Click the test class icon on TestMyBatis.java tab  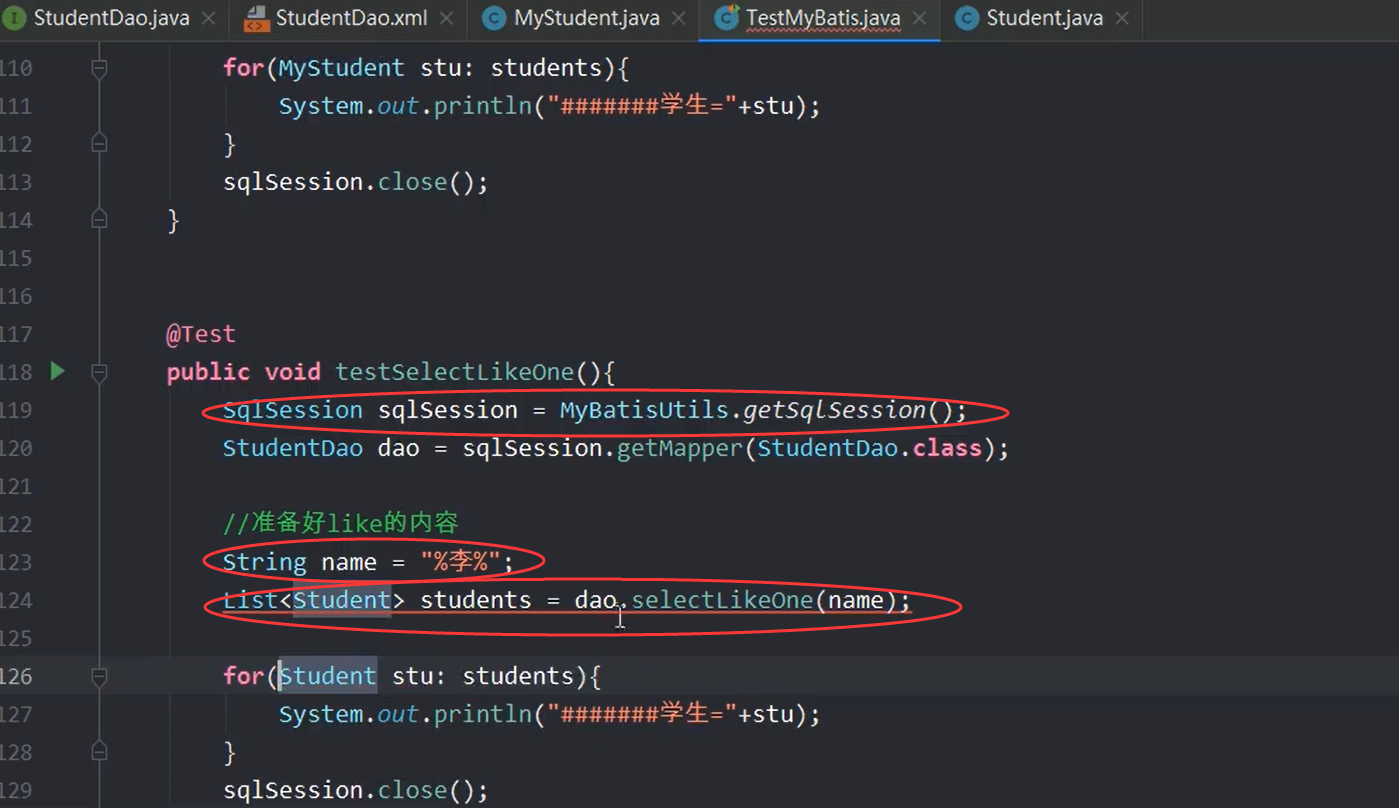725,17
